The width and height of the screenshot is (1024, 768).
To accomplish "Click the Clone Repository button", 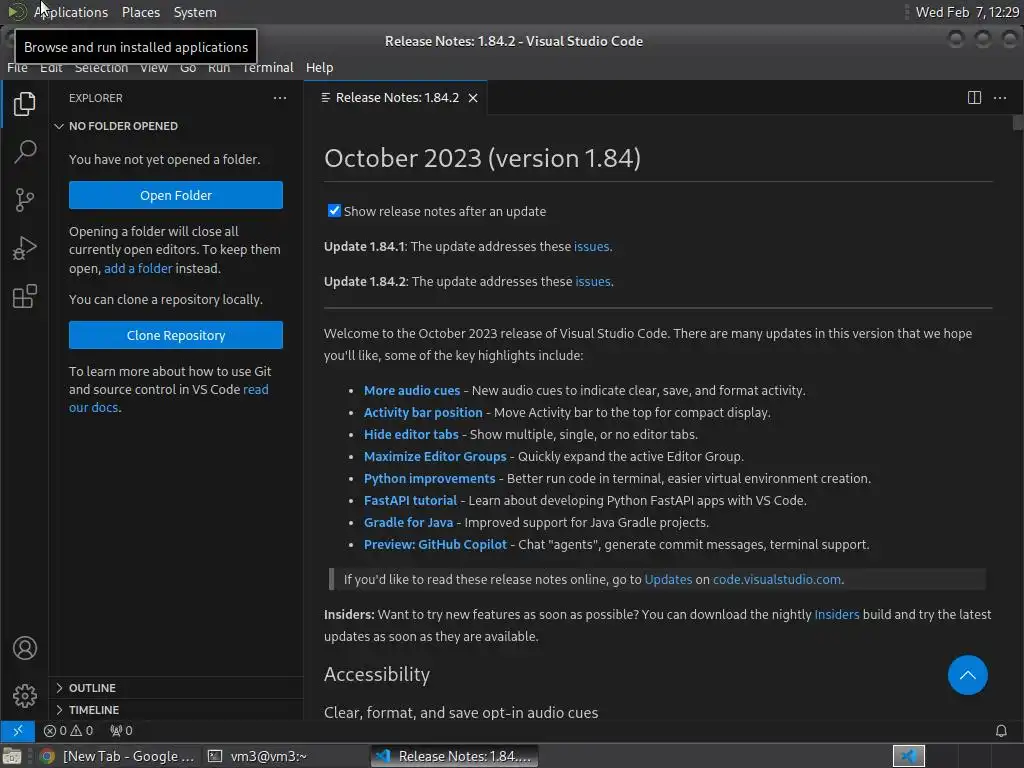I will pos(176,335).
